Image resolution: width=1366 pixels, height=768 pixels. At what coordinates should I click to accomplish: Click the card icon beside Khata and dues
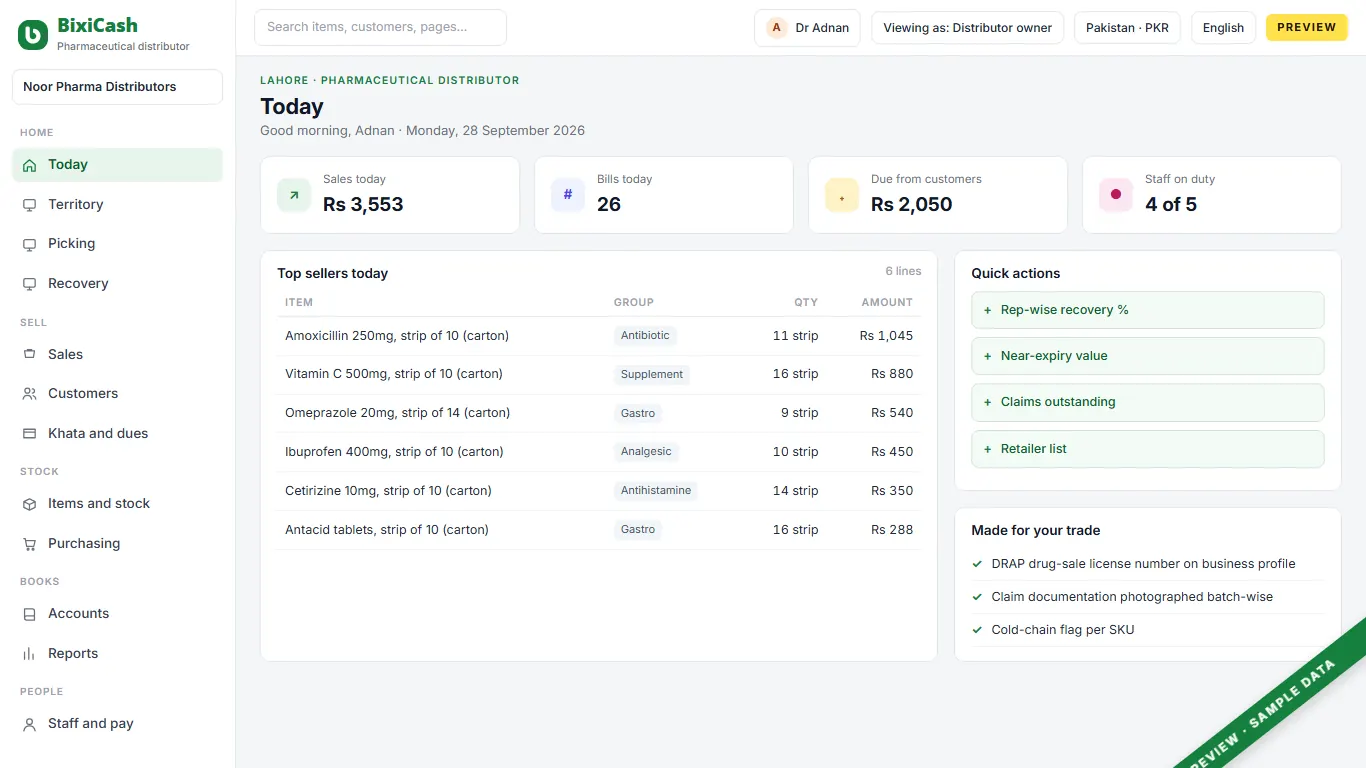(x=29, y=434)
